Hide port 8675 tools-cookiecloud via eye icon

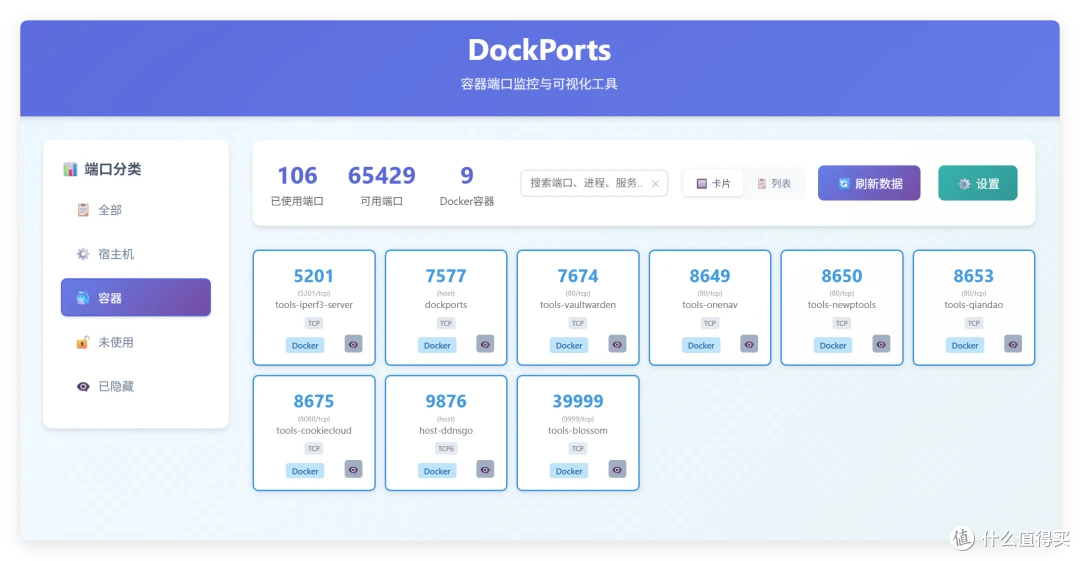tap(353, 470)
